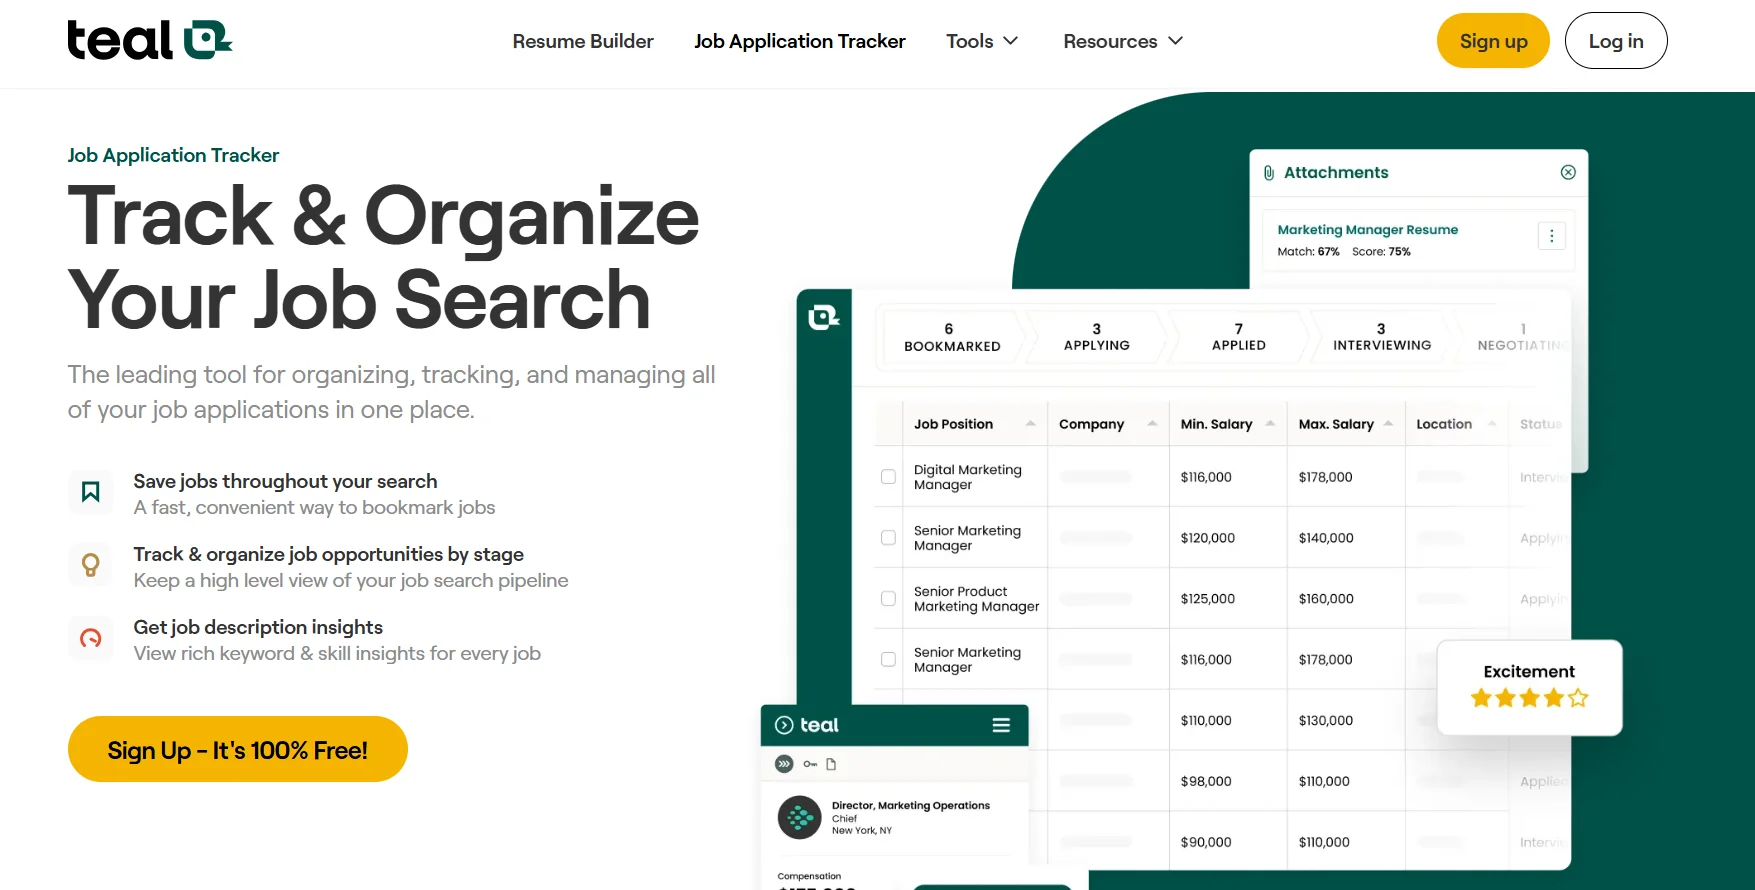Switch to the Interviewing stage tab

pos(1381,337)
